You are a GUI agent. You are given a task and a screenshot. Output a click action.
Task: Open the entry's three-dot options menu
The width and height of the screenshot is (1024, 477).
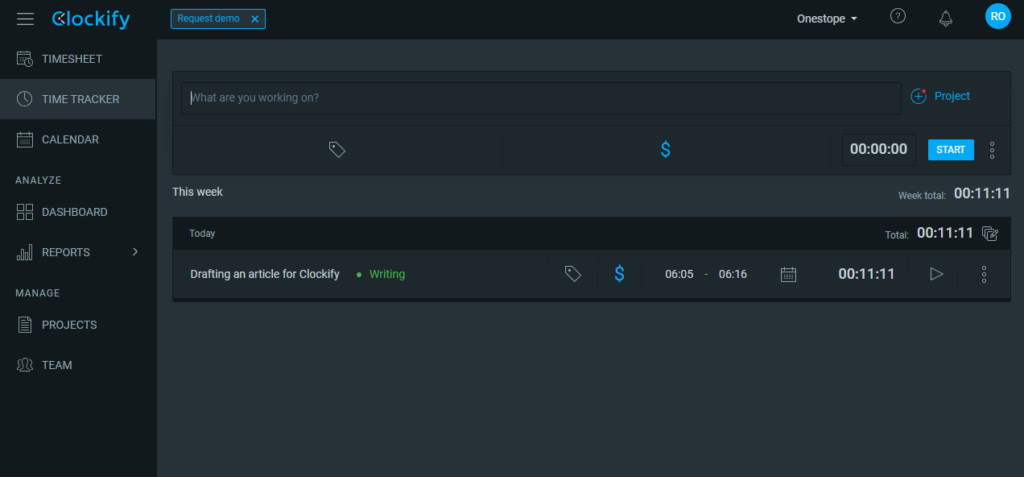[x=984, y=274]
